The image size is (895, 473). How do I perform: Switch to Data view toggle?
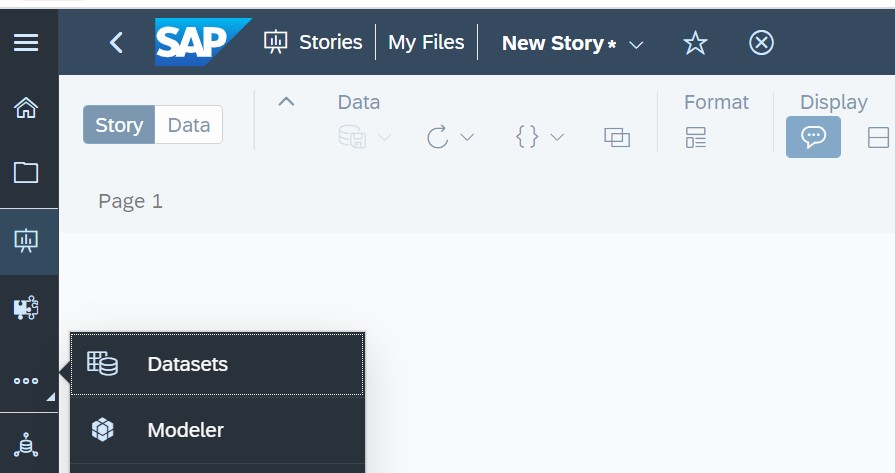(189, 124)
